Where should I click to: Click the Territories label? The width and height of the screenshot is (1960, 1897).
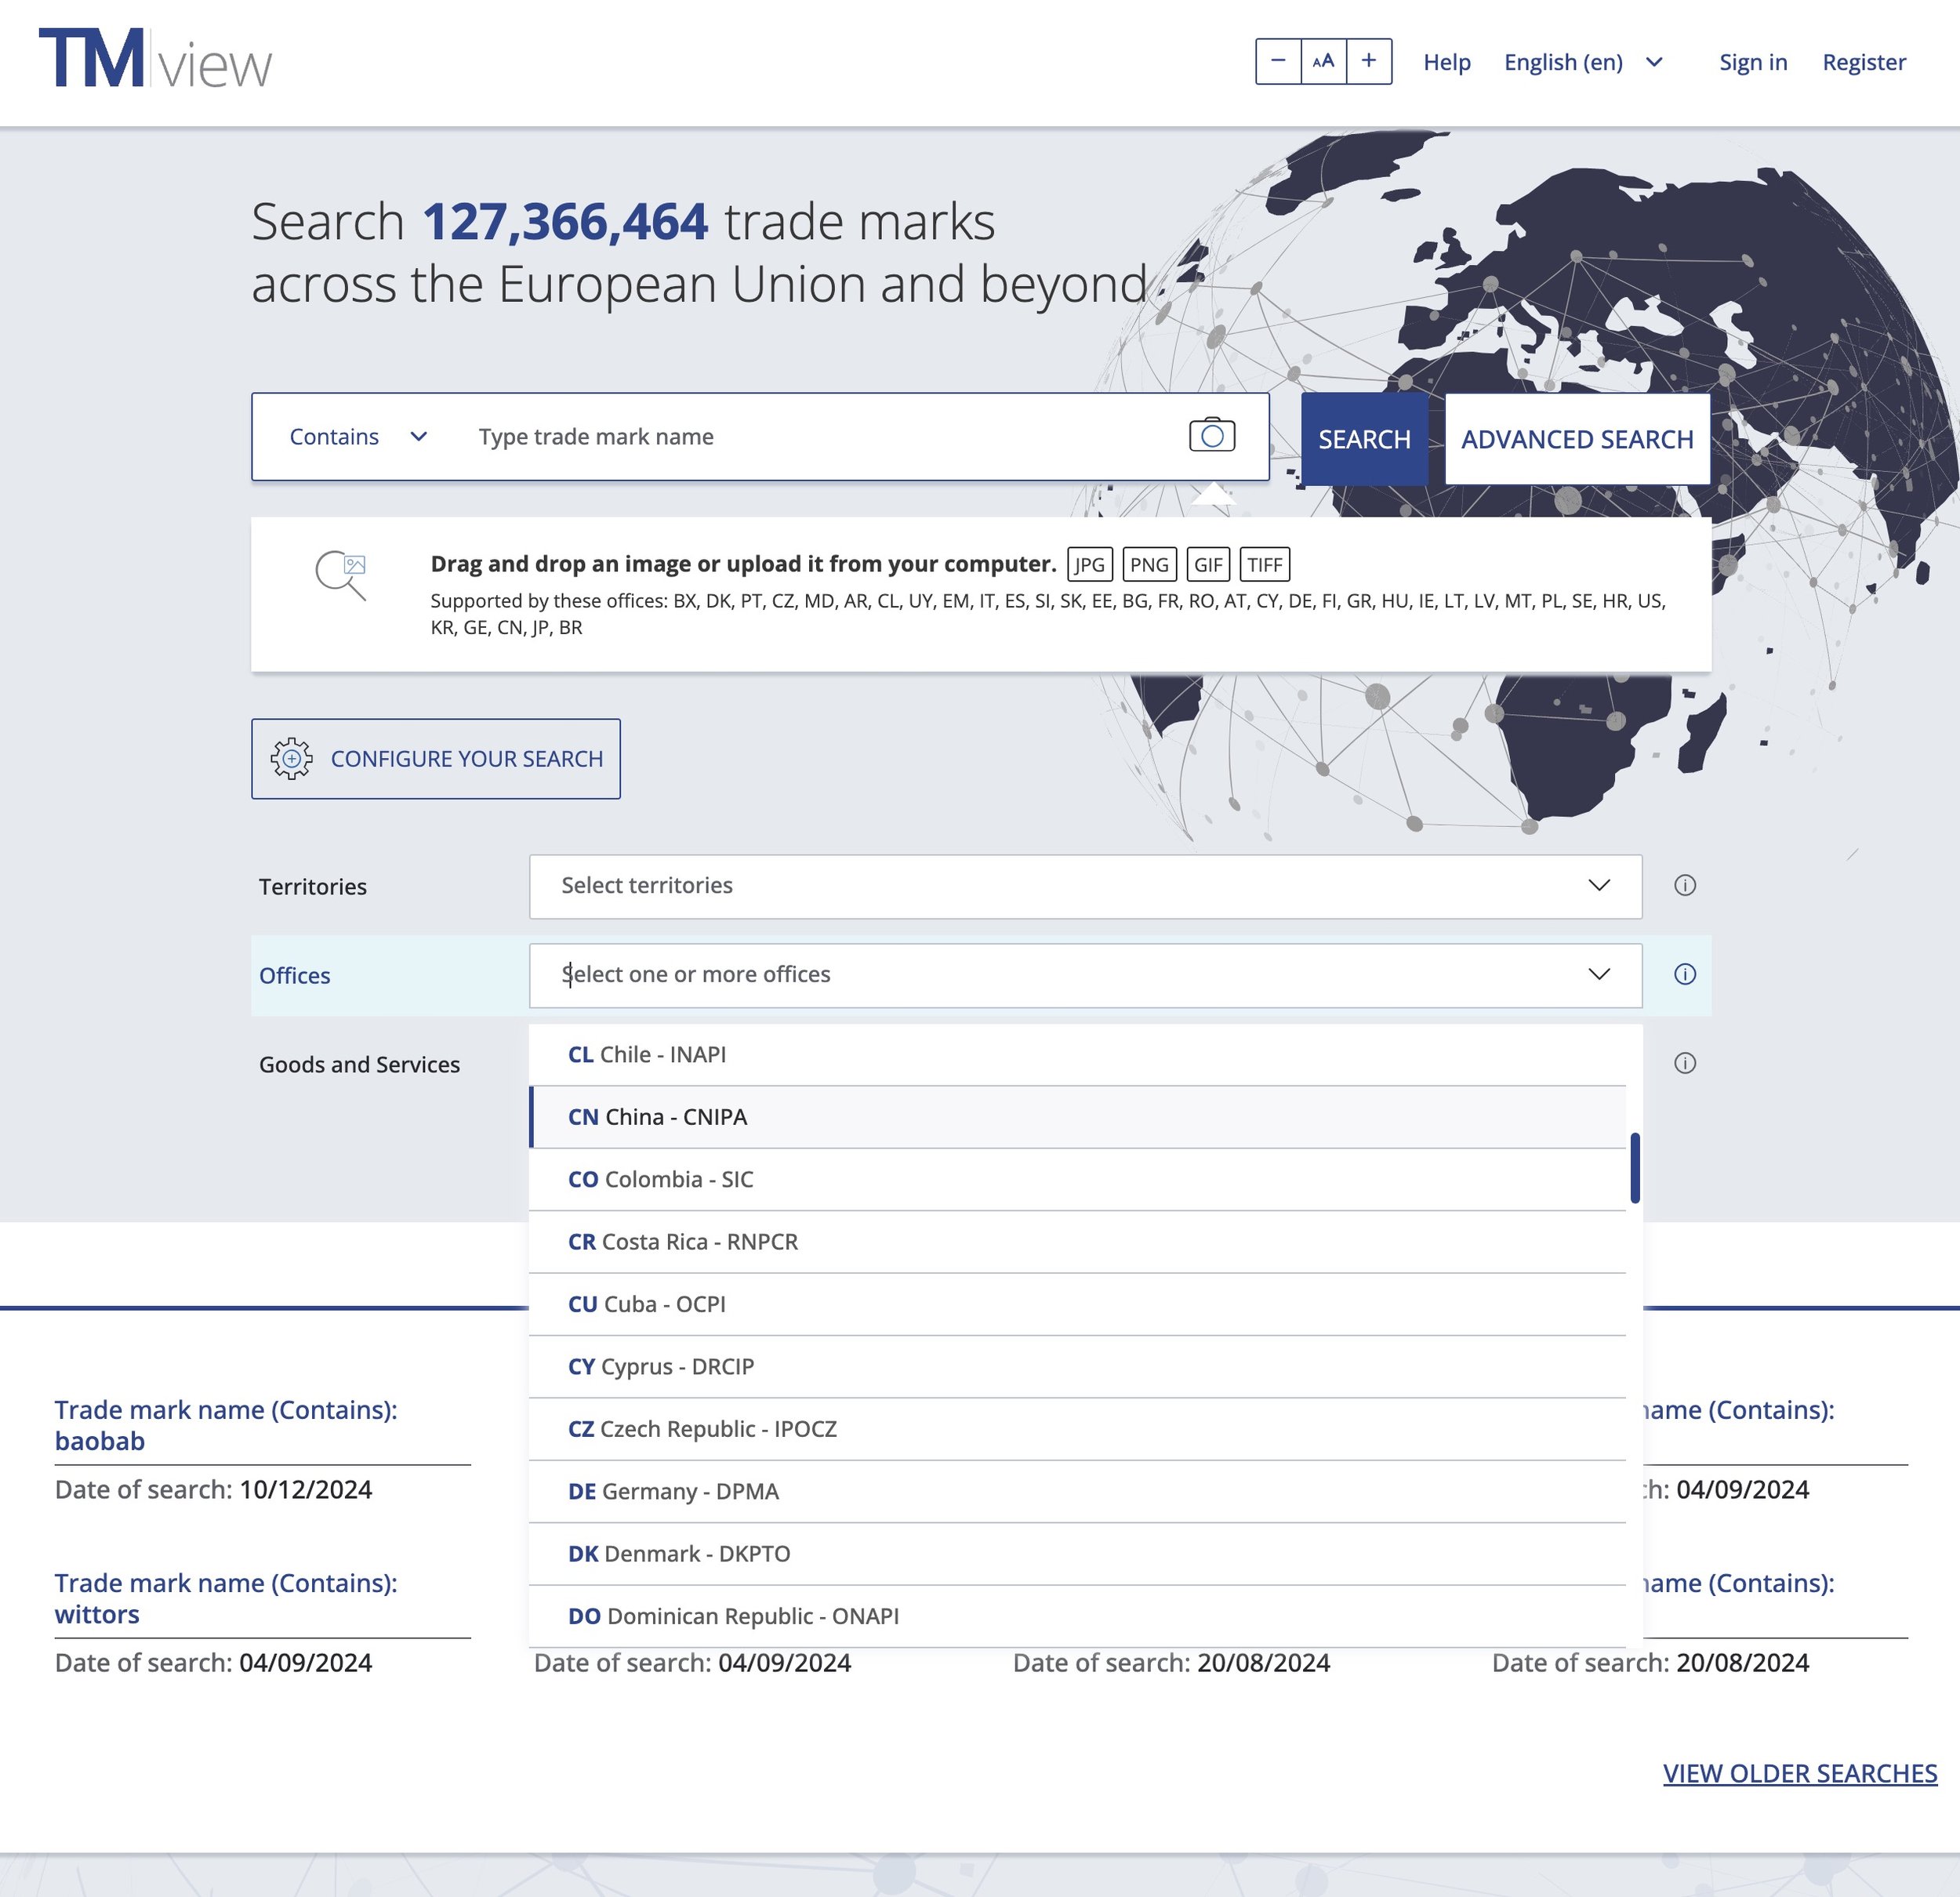coord(313,887)
